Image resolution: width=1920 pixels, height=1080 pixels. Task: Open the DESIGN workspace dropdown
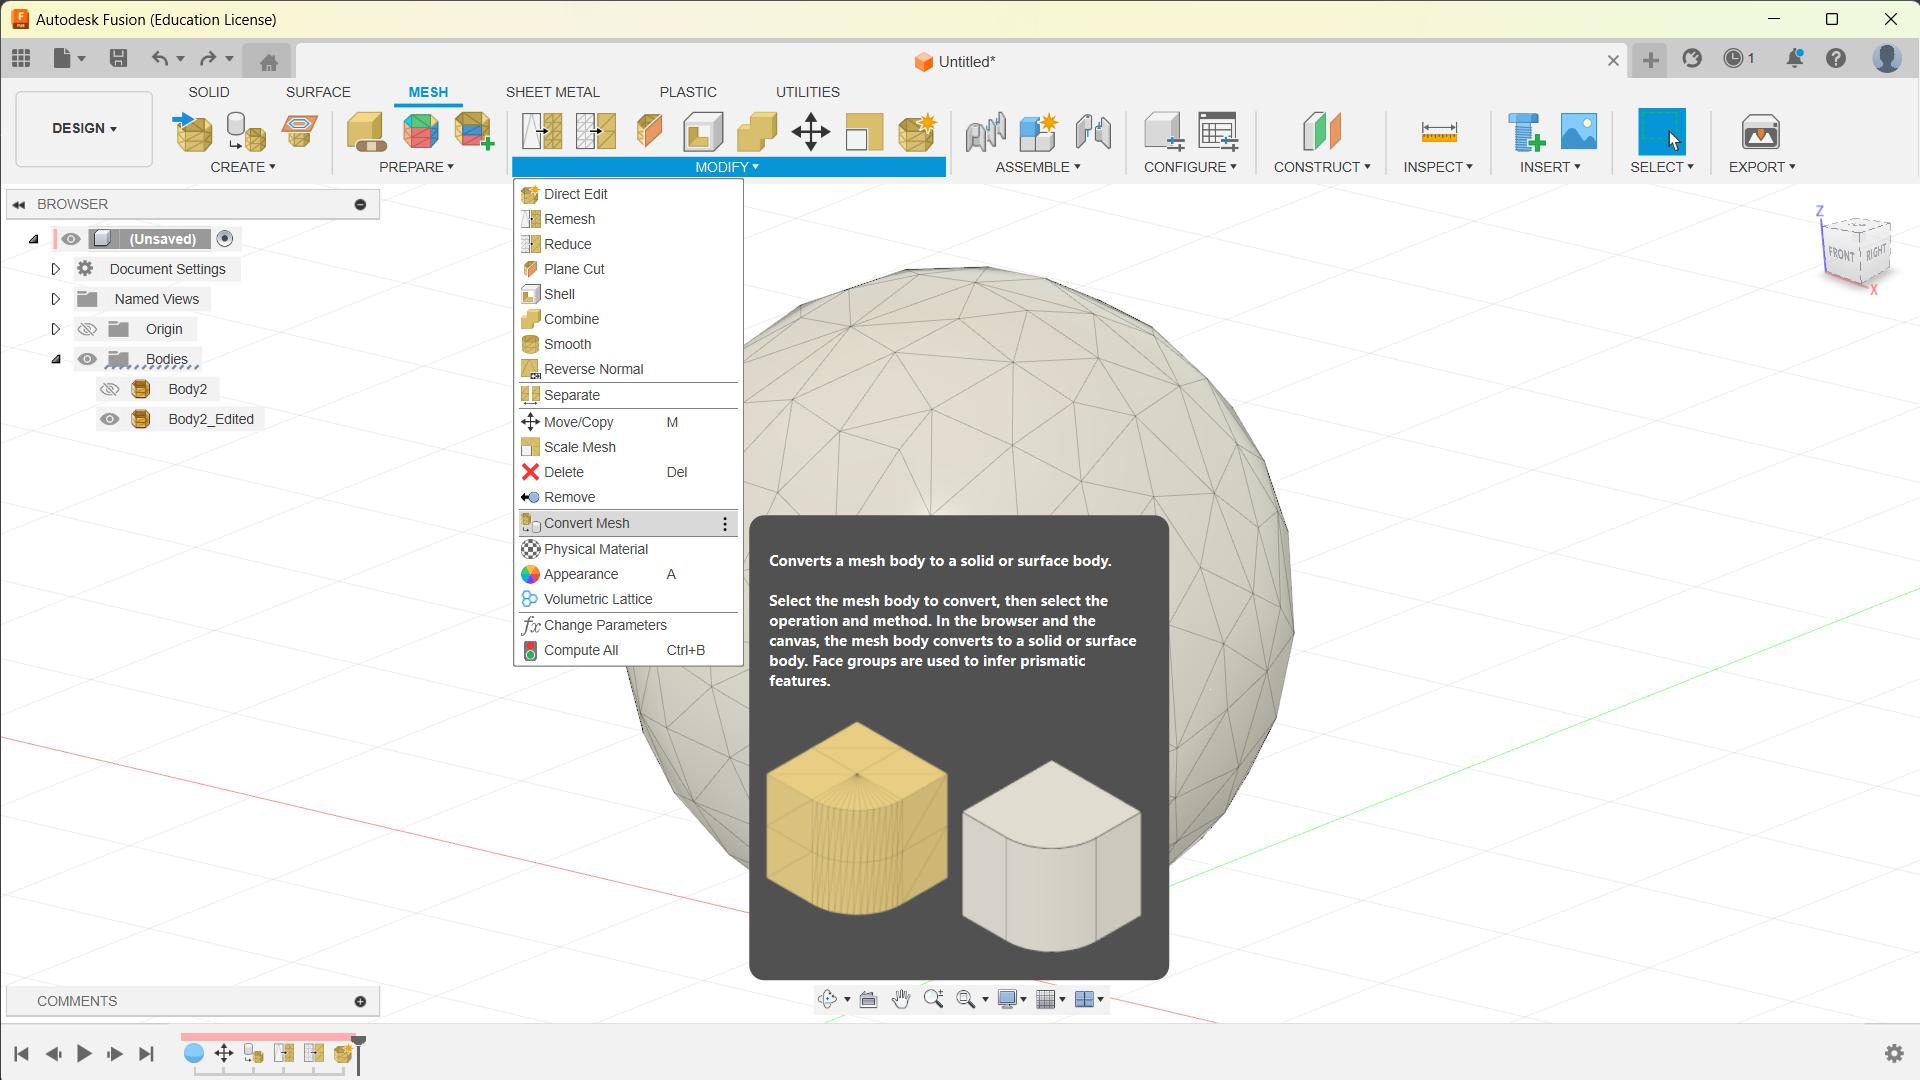point(84,129)
